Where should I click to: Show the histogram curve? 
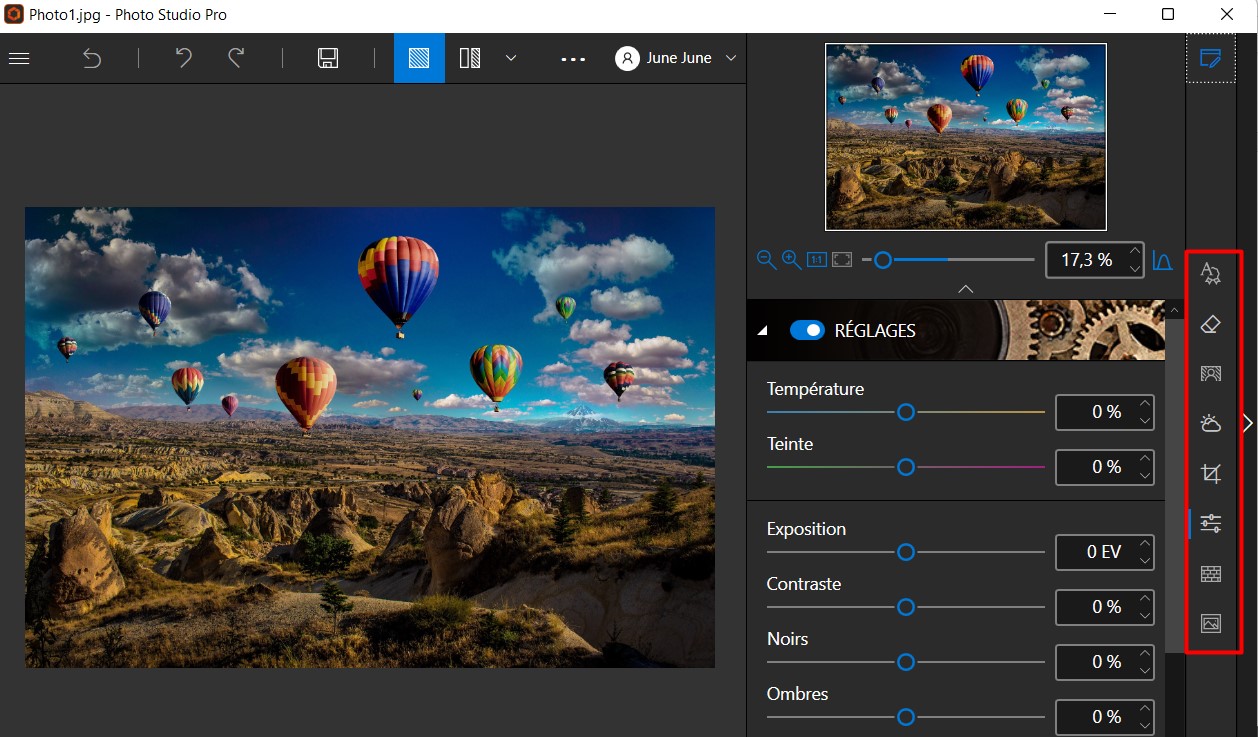(1162, 260)
